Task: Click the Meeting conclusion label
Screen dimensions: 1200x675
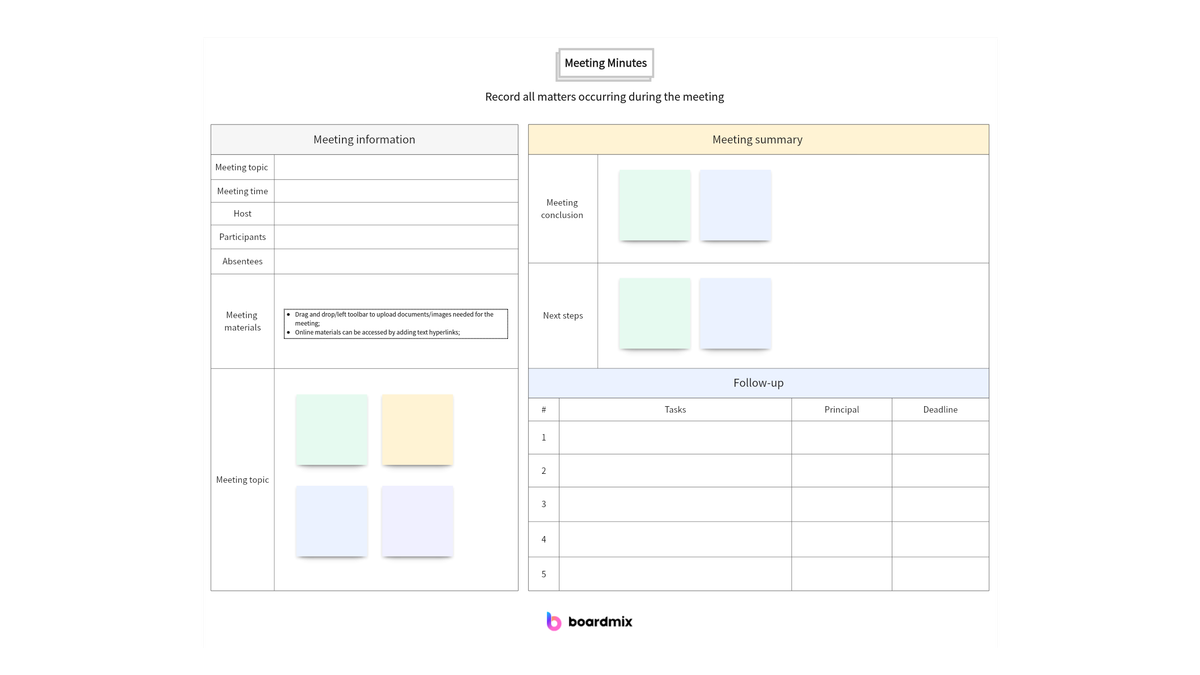Action: (562, 208)
